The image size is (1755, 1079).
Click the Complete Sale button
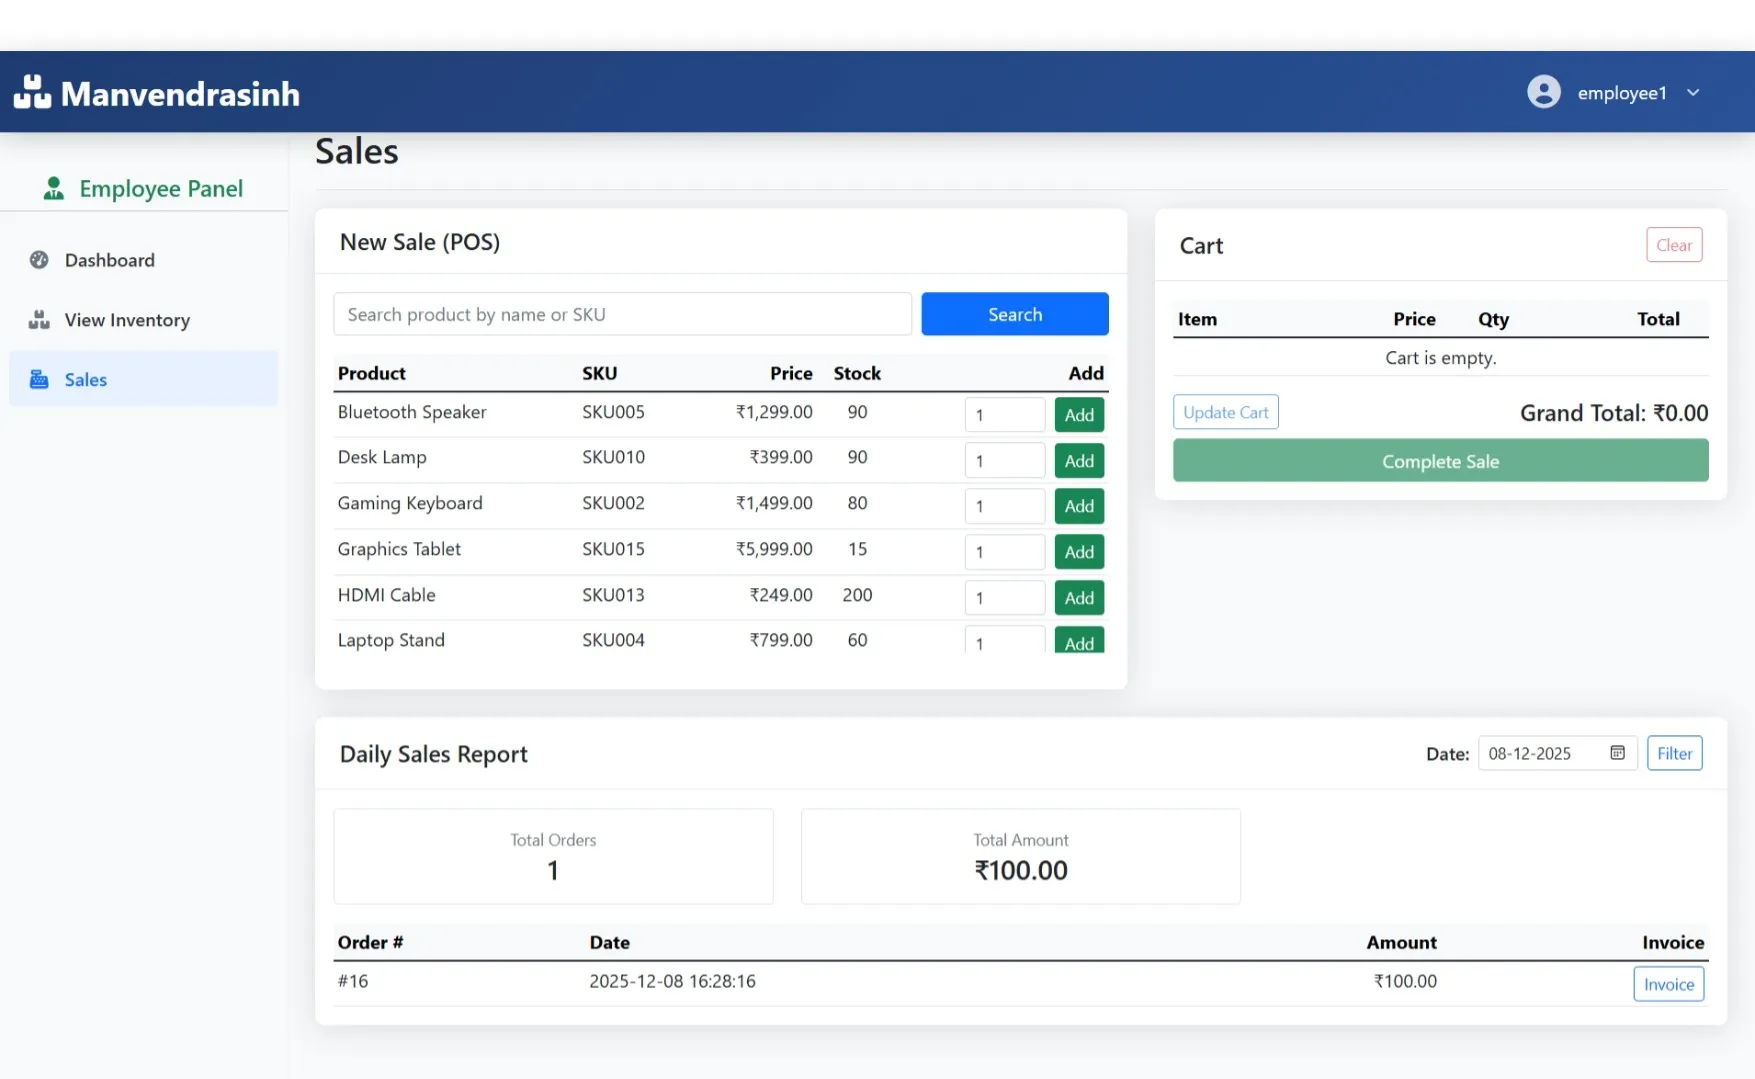1439,460
